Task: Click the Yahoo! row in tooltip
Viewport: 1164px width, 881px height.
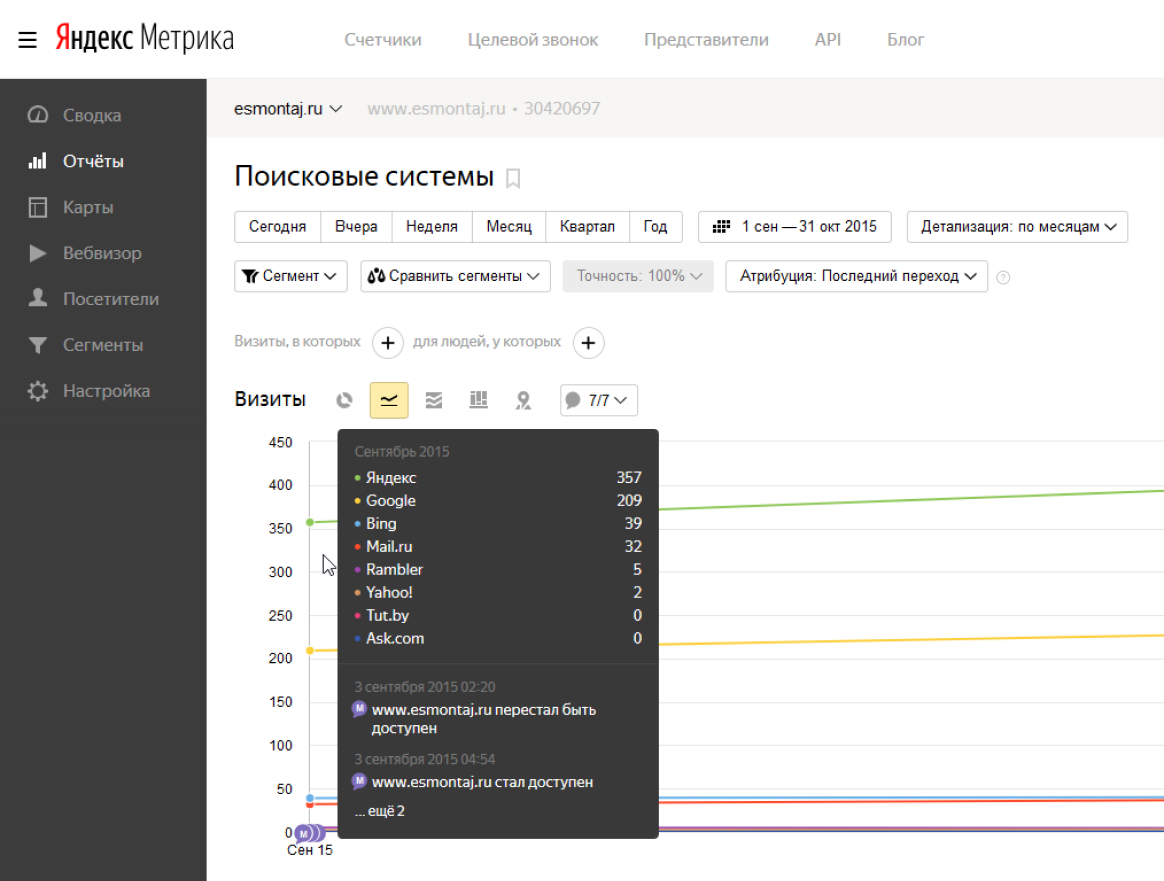Action: pos(498,593)
